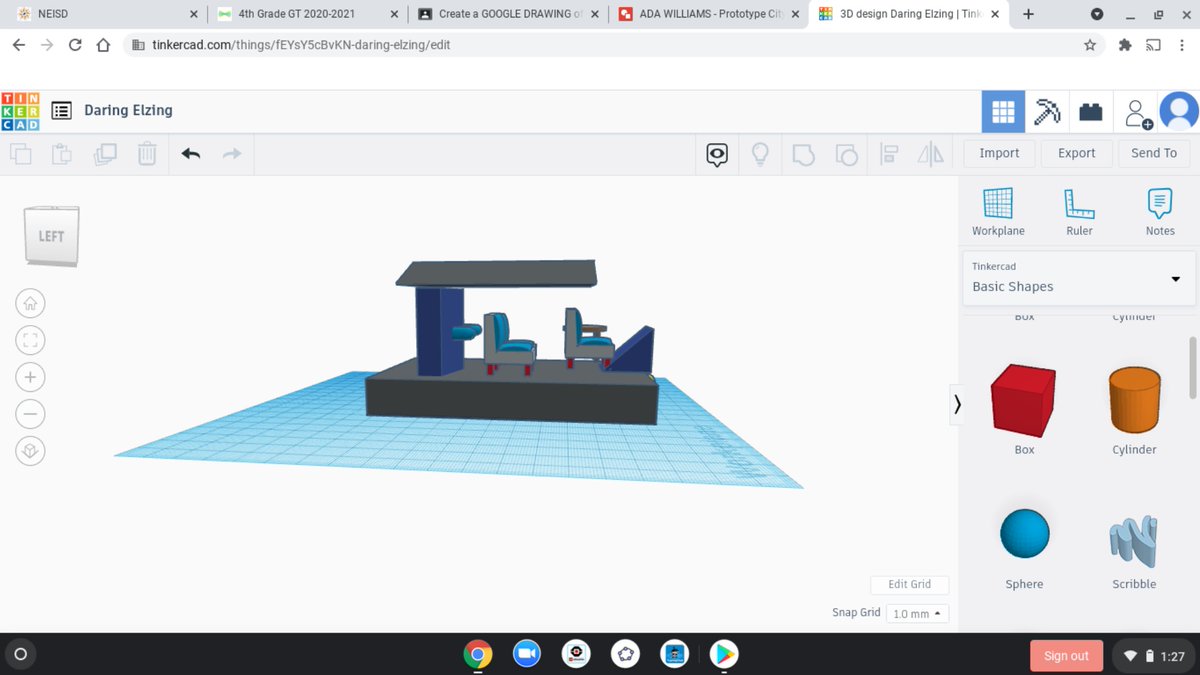Click the Sign out button
The height and width of the screenshot is (675, 1200).
click(x=1066, y=656)
